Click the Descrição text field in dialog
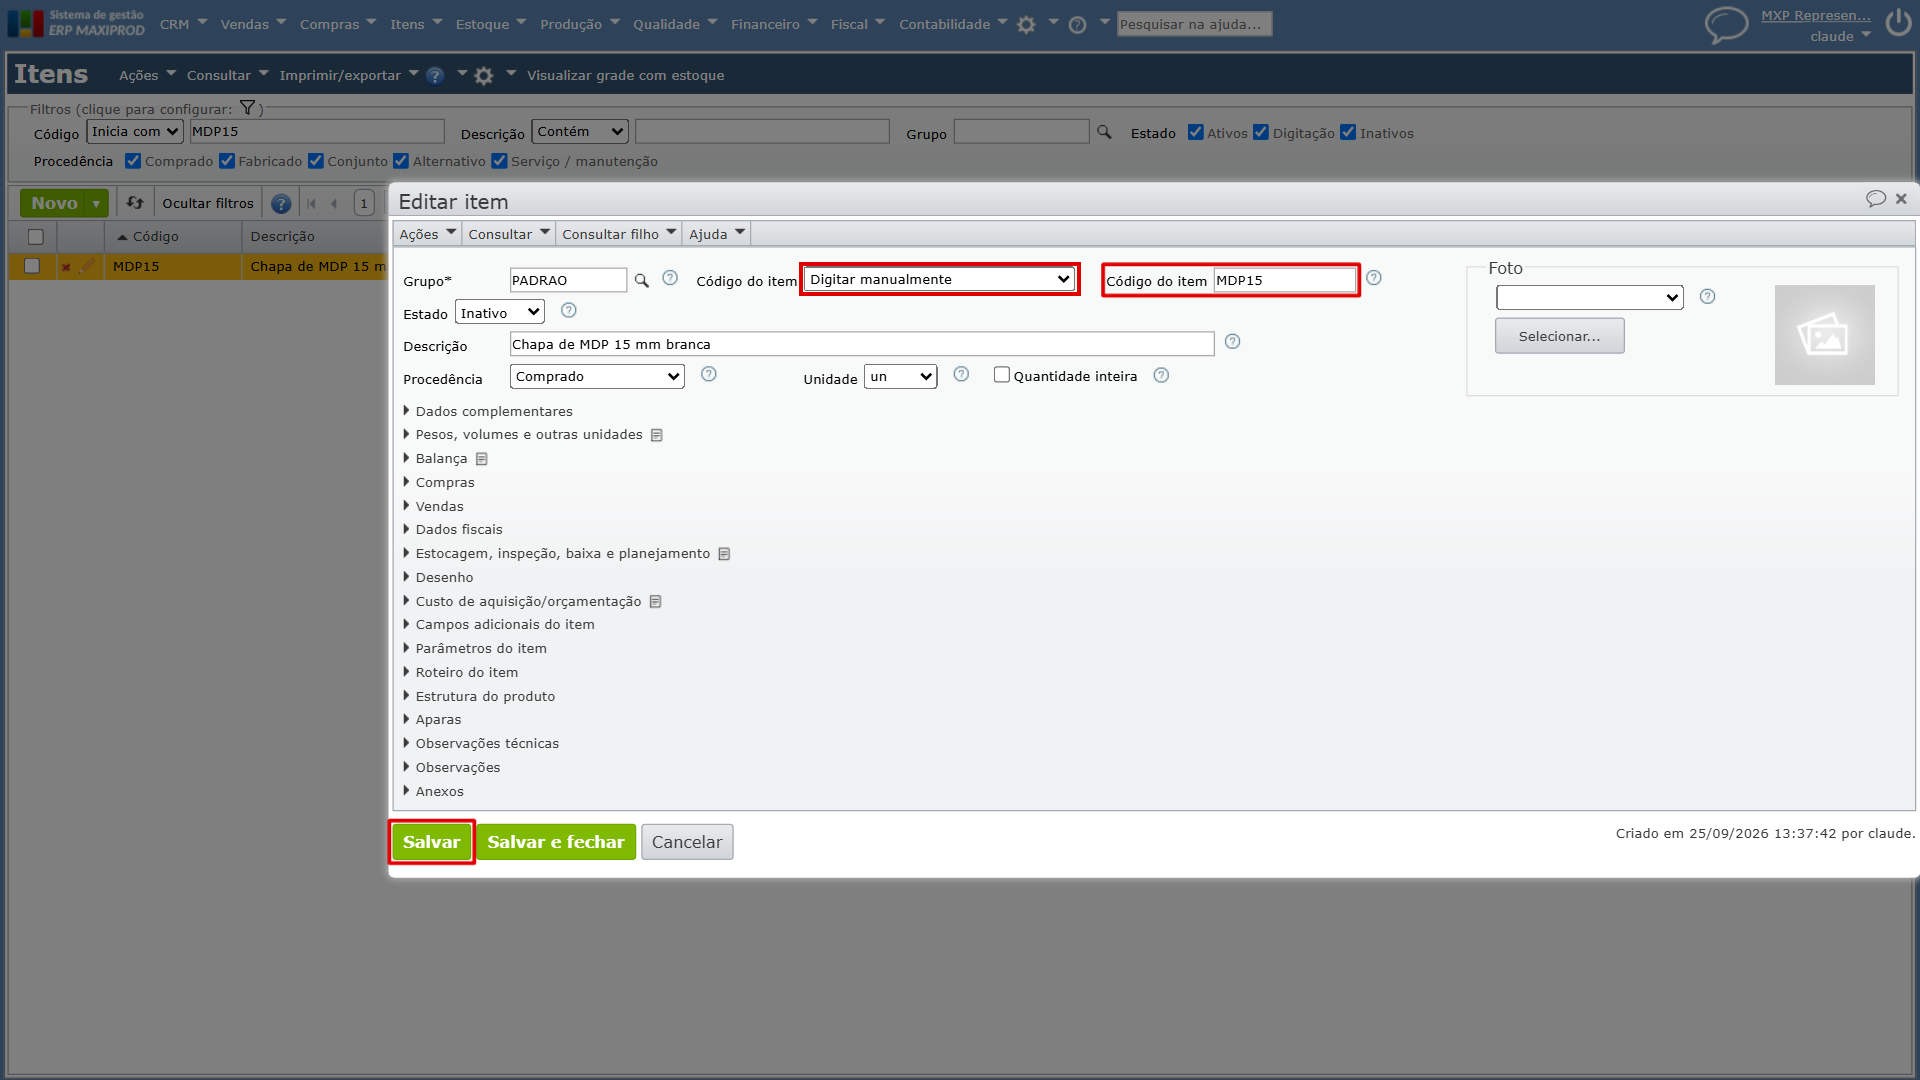 click(x=862, y=345)
